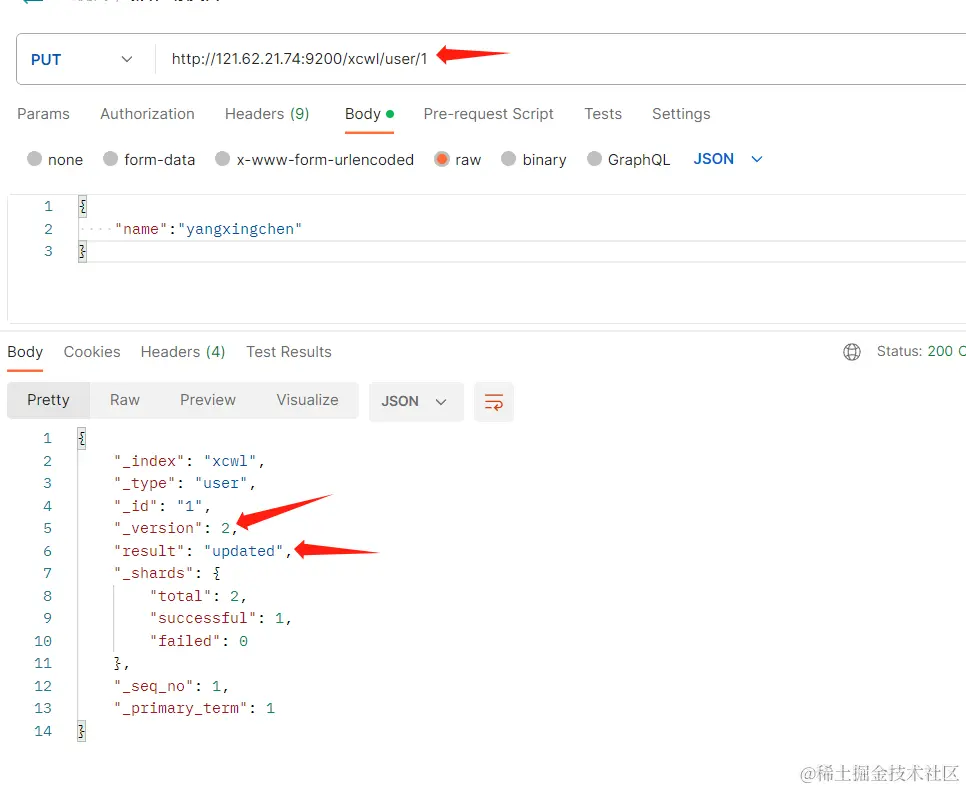
Task: Open the request Headers (9) tab
Action: [267, 114]
